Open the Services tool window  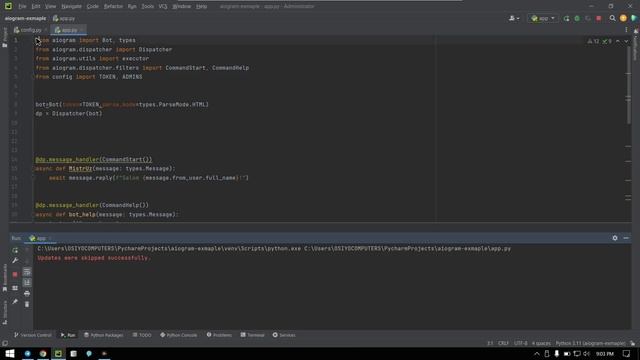coord(284,335)
